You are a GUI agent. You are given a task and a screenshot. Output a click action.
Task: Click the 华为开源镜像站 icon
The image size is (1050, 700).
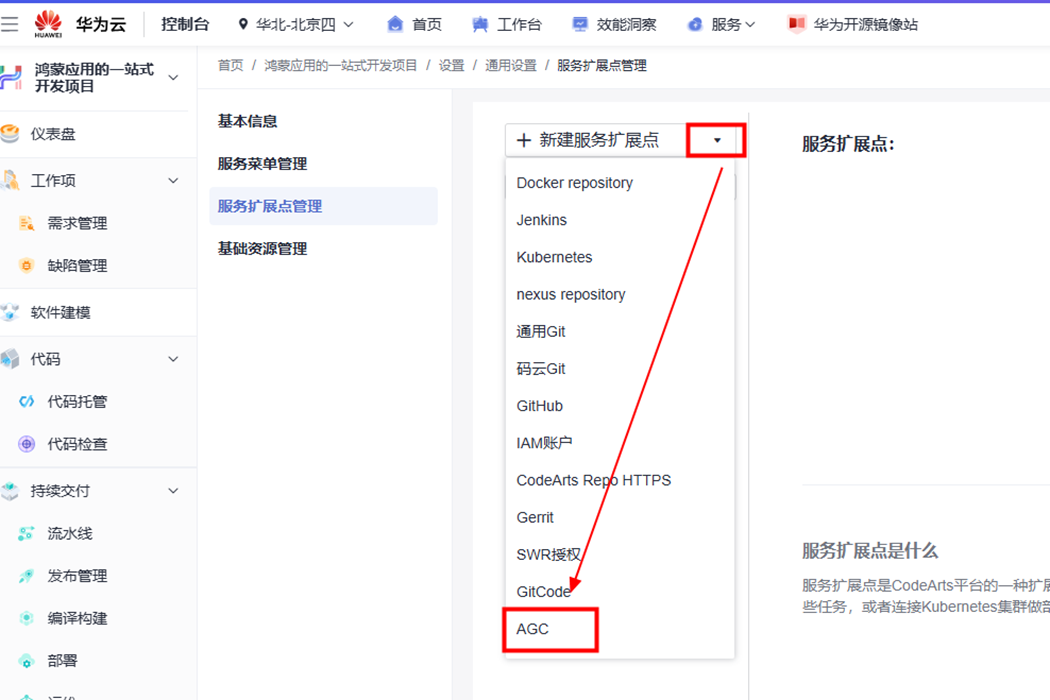coord(796,25)
